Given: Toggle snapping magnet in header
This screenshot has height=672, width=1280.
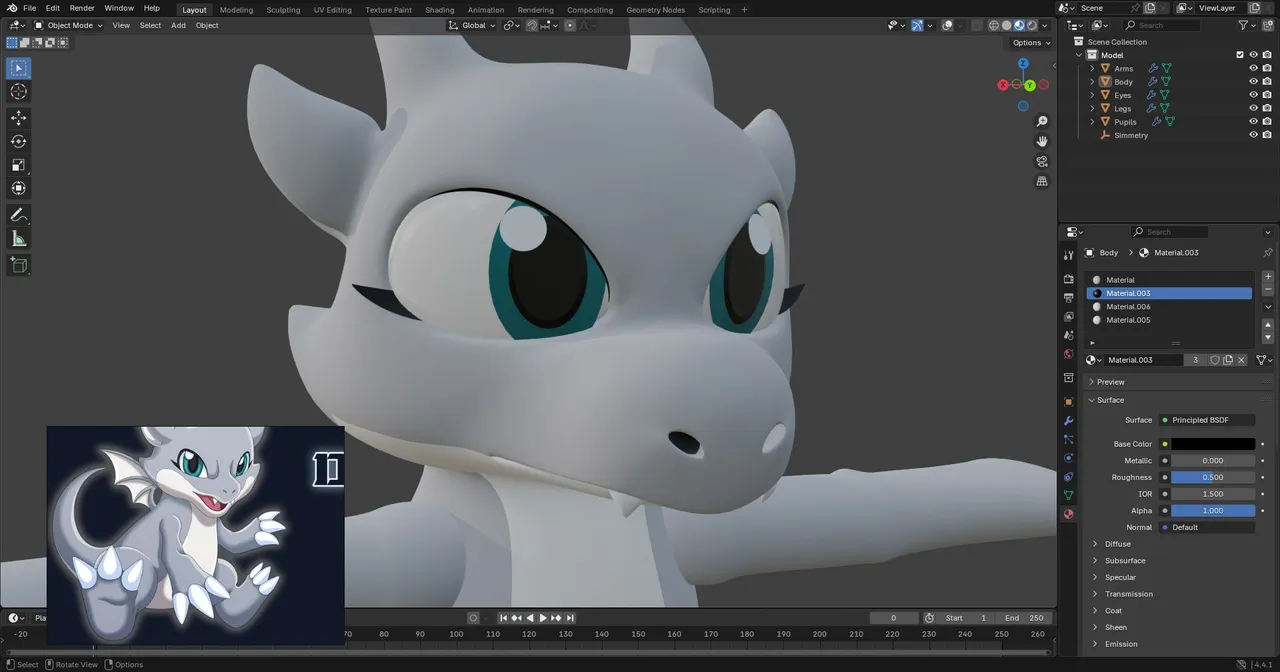Looking at the screenshot, I should pyautogui.click(x=532, y=25).
